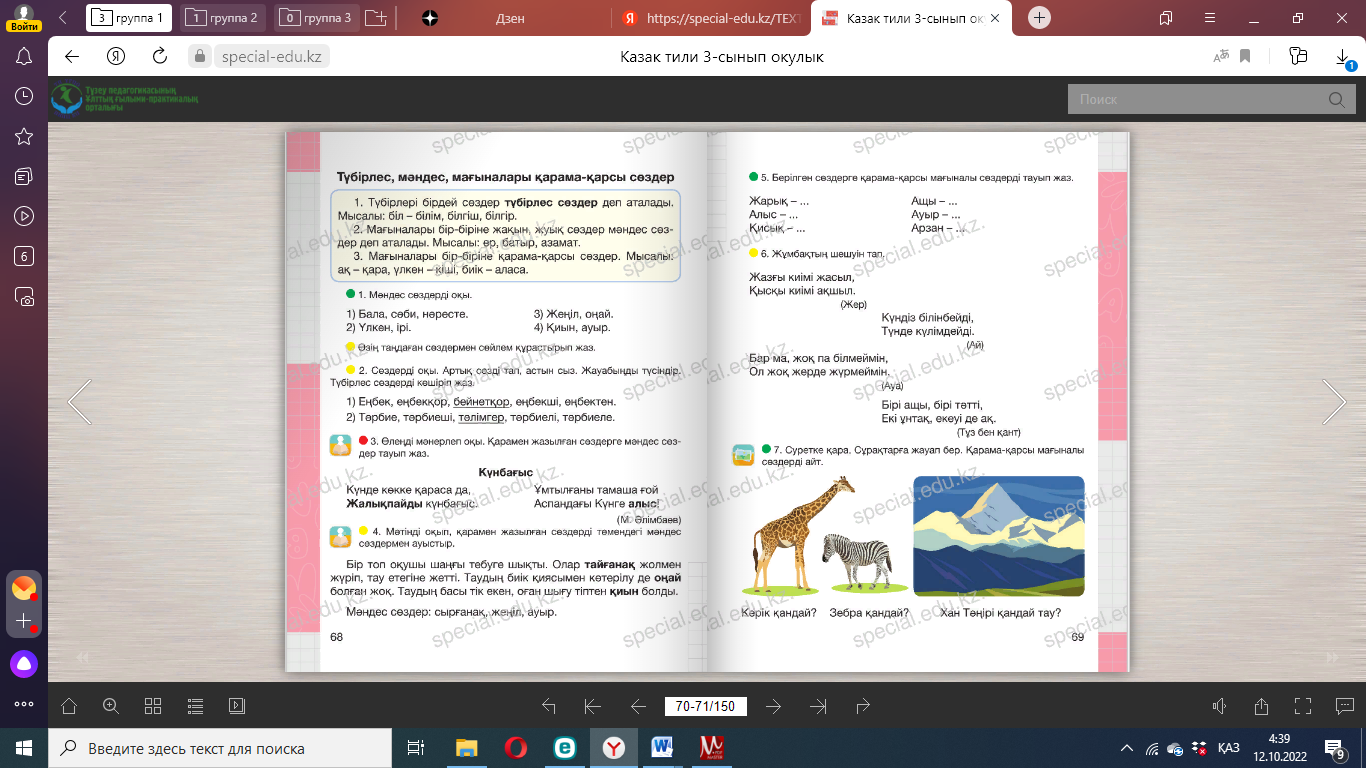Switch input language КАЗ
Screen dimensions: 1366x768
pyautogui.click(x=1230, y=748)
